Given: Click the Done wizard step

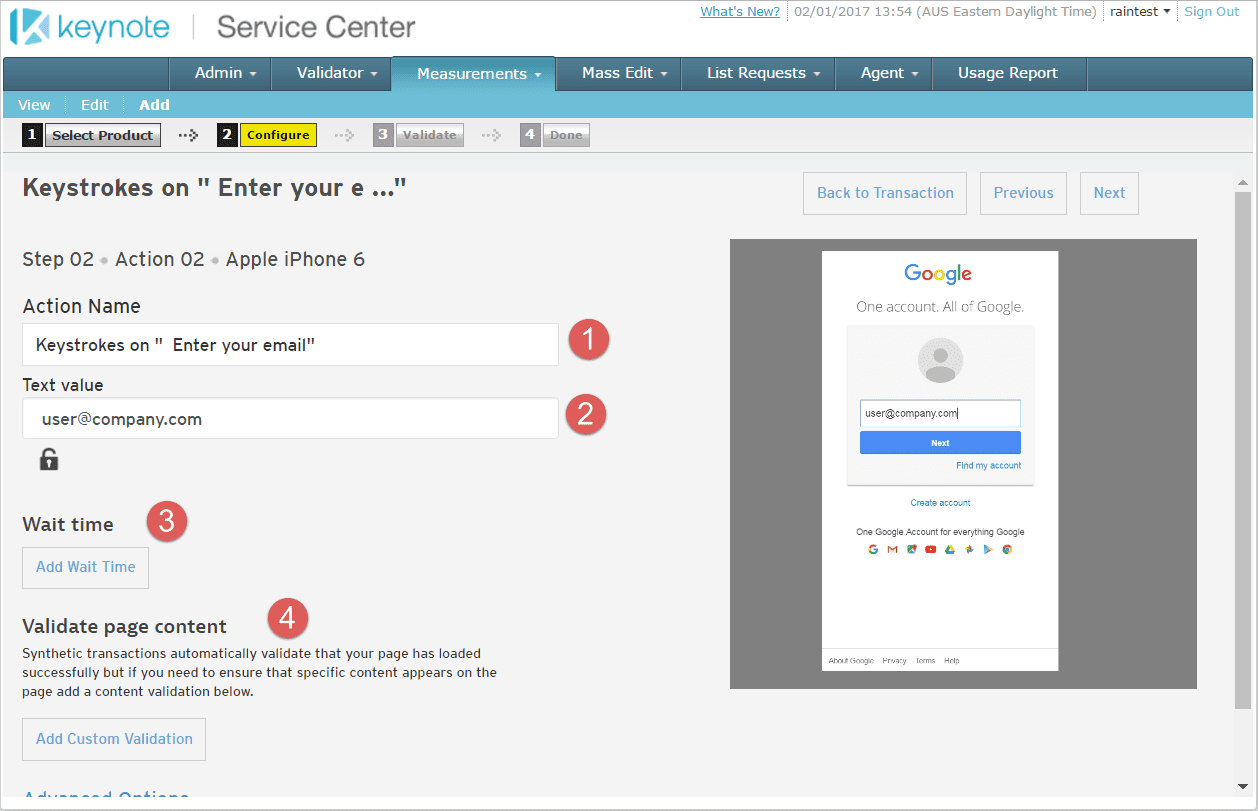Looking at the screenshot, I should (566, 135).
